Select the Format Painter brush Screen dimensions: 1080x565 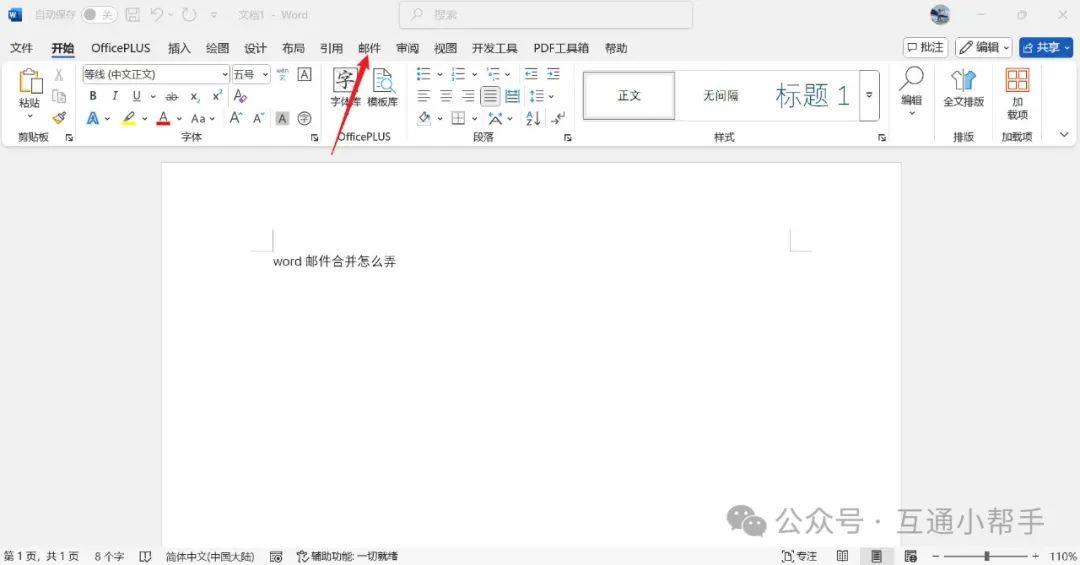point(59,118)
